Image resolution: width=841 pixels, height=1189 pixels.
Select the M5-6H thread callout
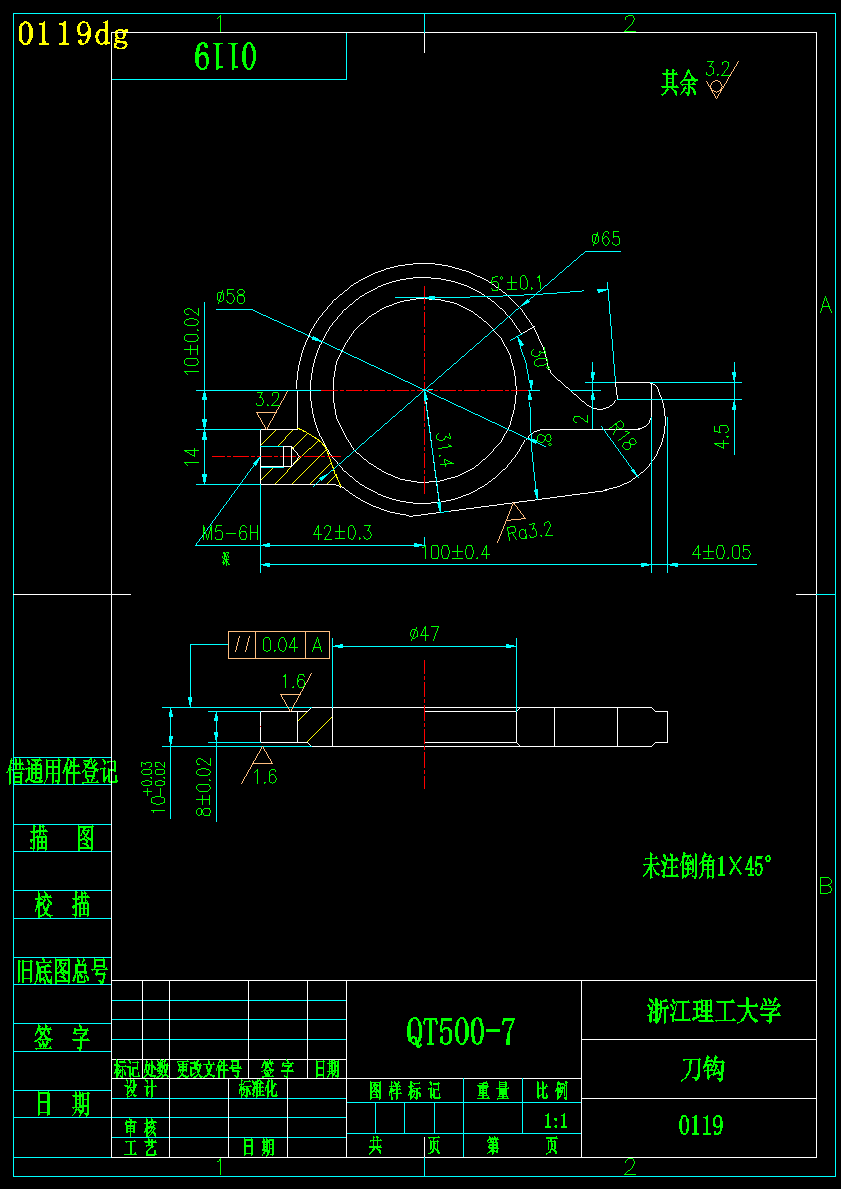pyautogui.click(x=231, y=533)
